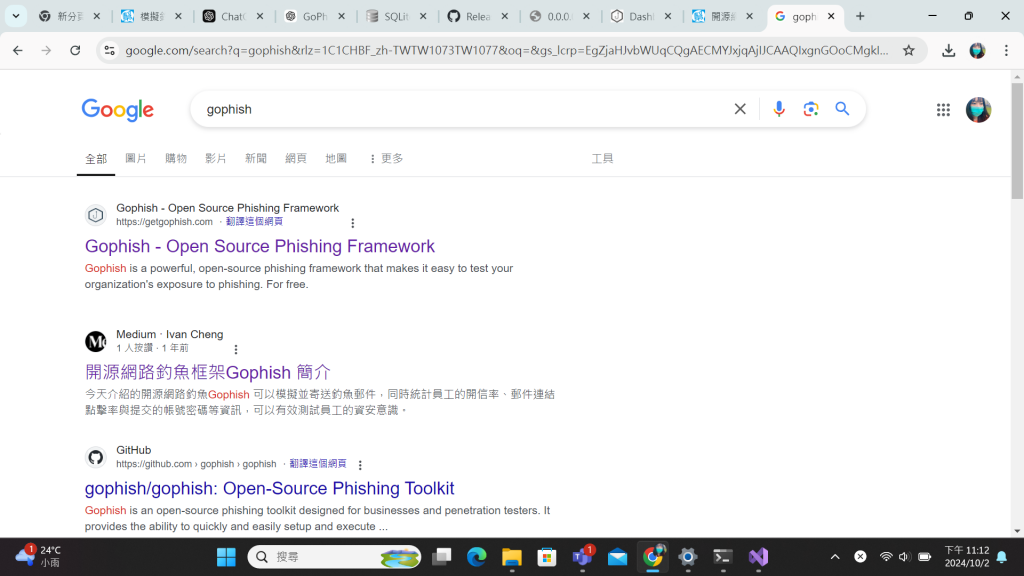Open gophish/gophish Open-Source Phishing Toolkit link

269,488
